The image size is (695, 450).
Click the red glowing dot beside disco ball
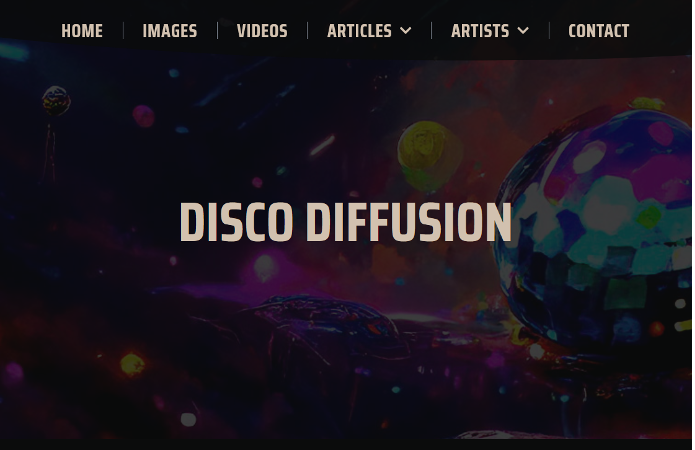[x=656, y=329]
